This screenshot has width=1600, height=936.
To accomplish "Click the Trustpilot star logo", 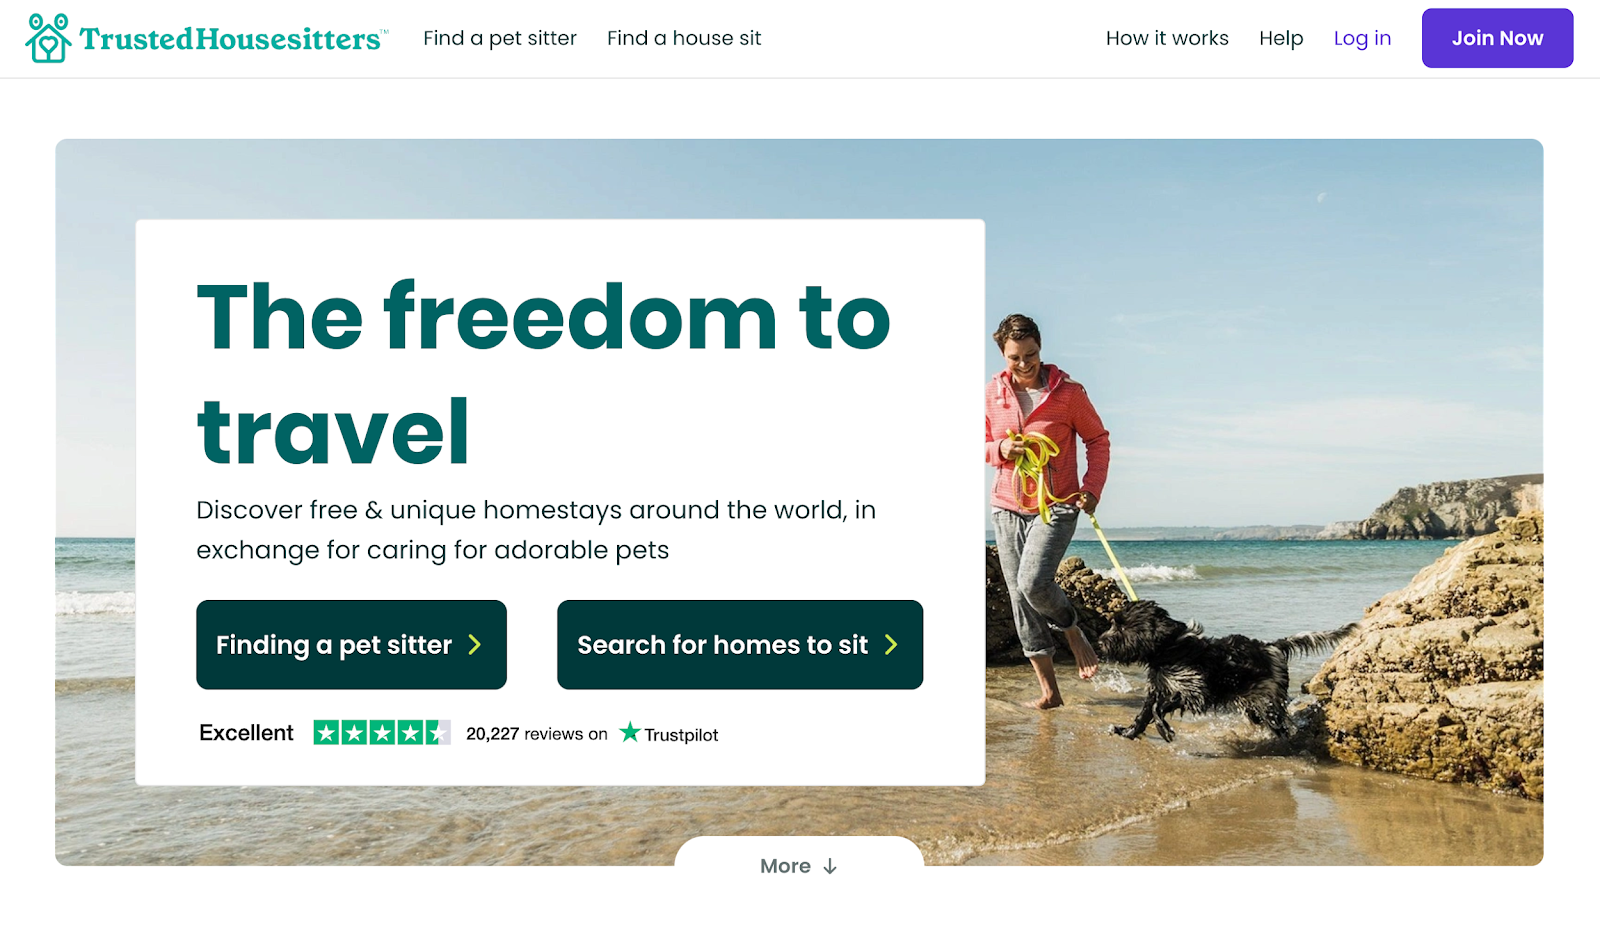I will 630,732.
